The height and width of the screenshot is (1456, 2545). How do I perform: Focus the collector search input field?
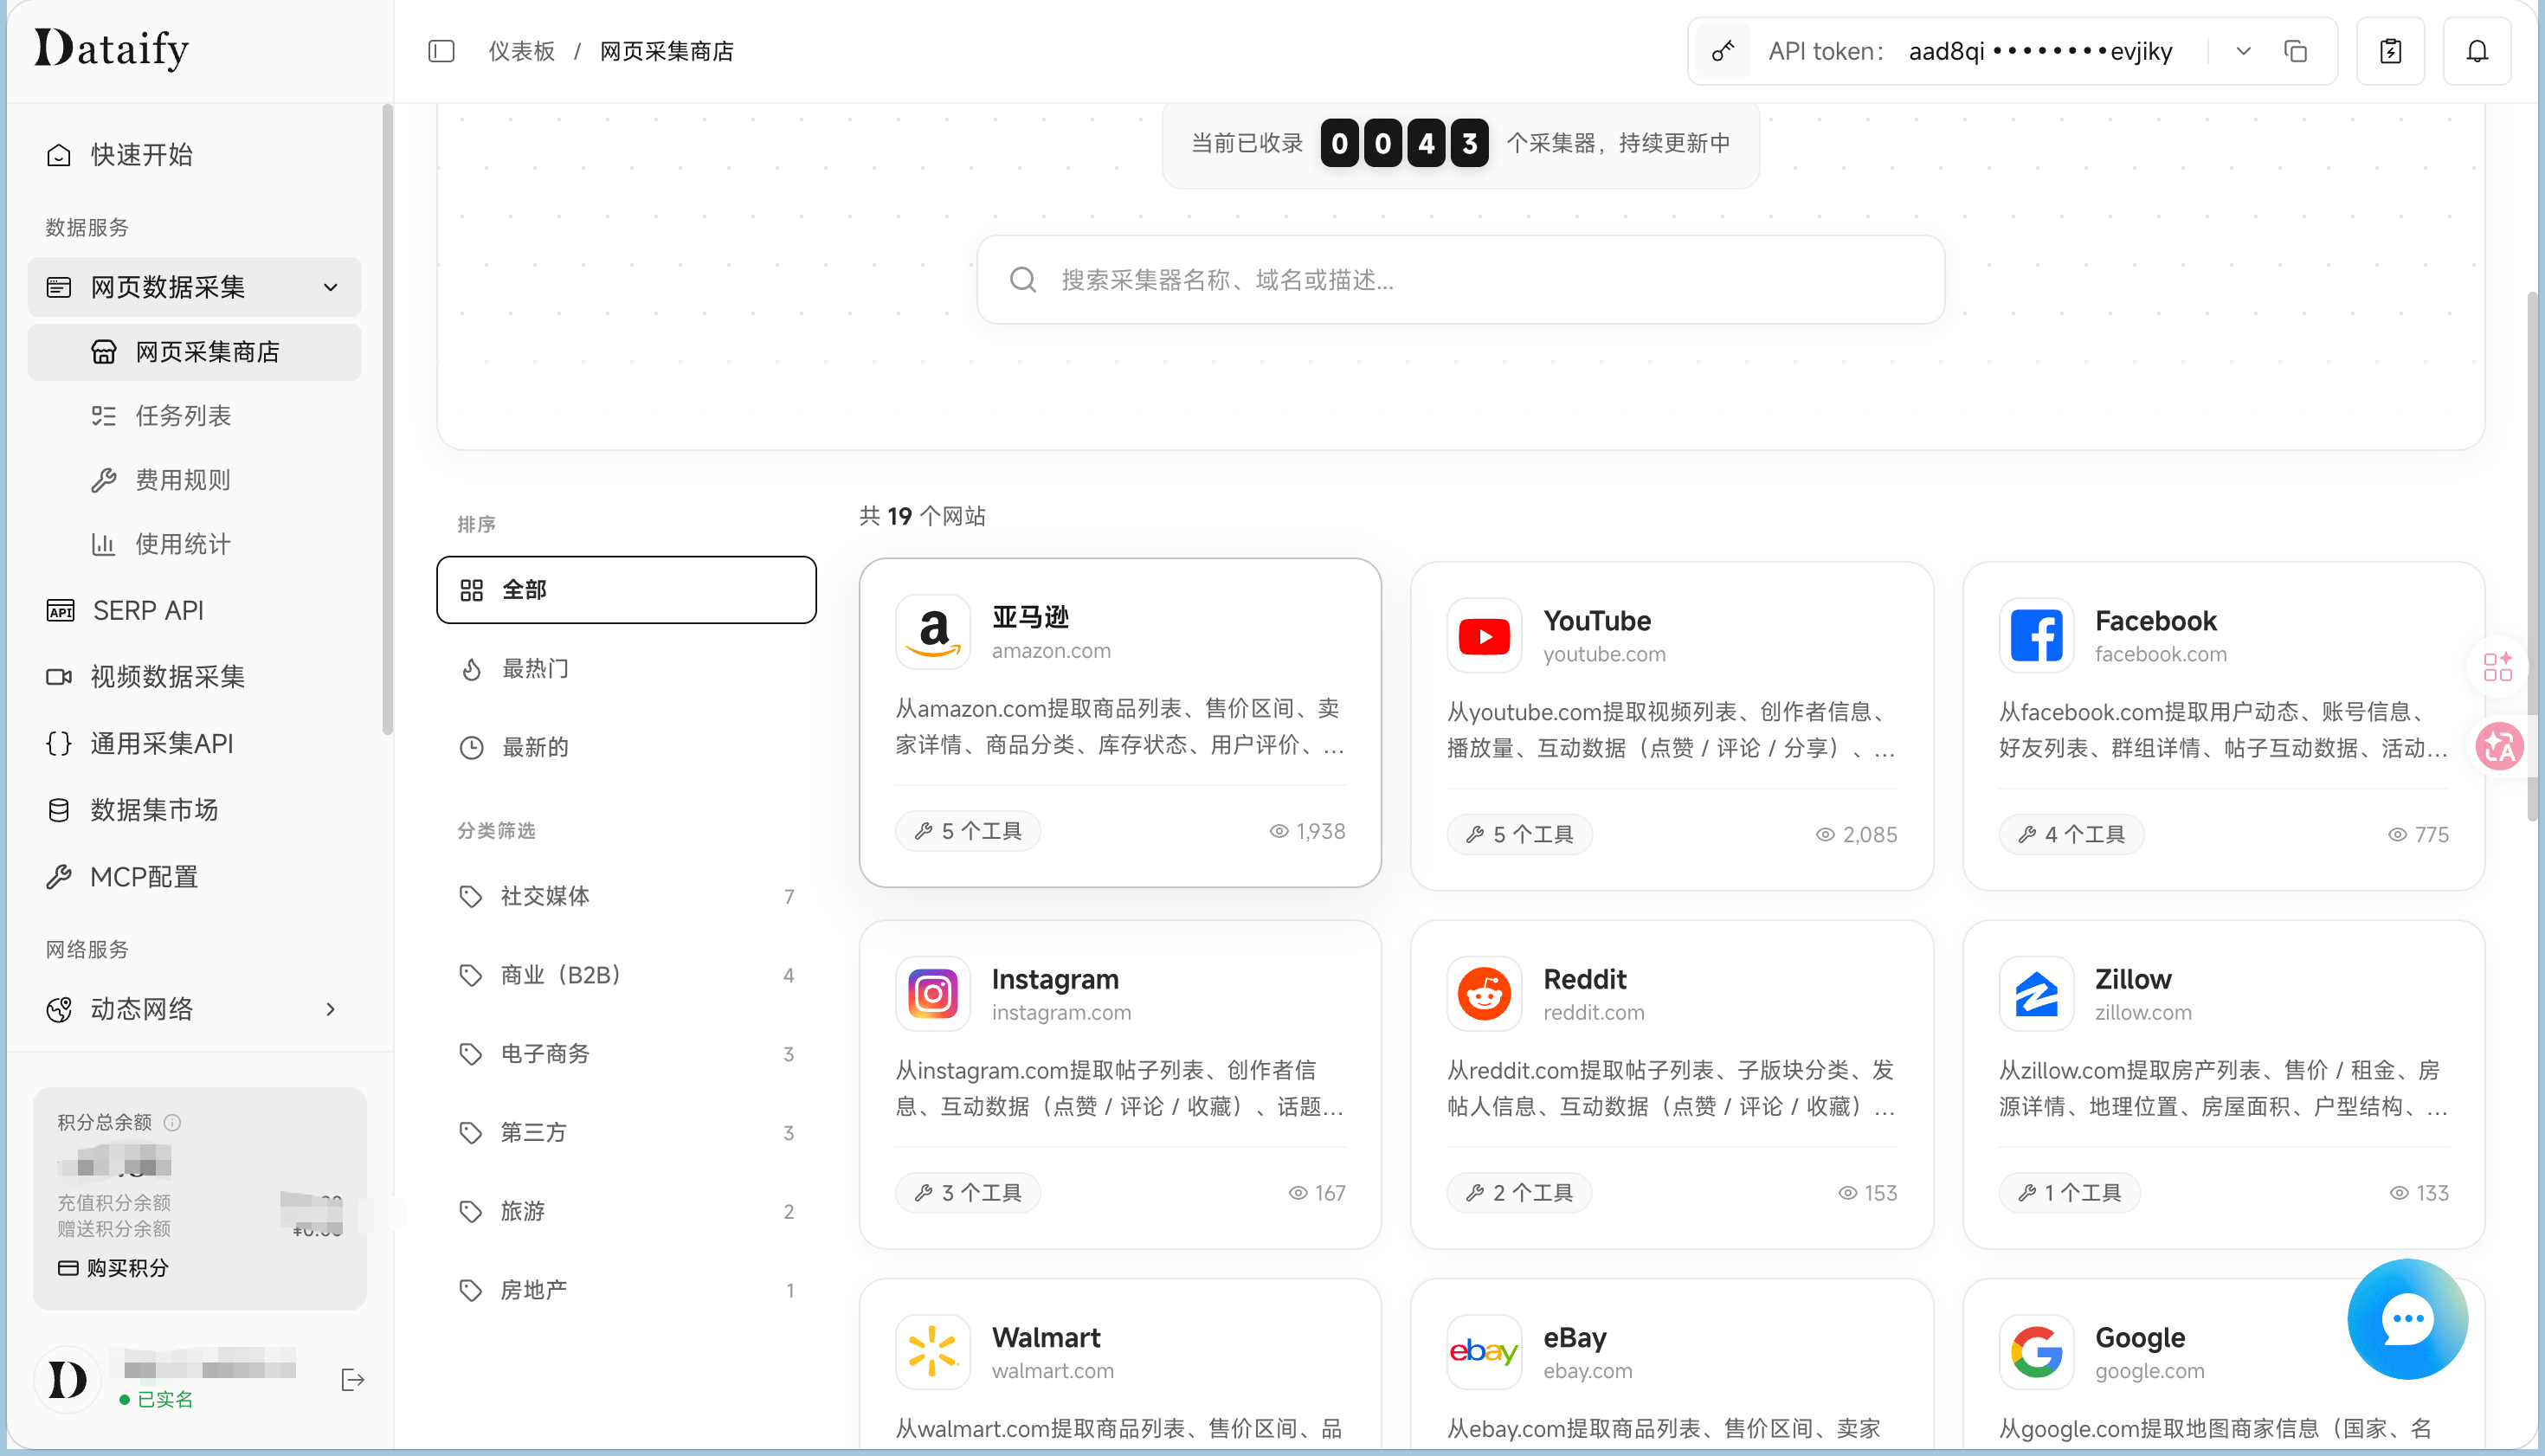point(1460,280)
